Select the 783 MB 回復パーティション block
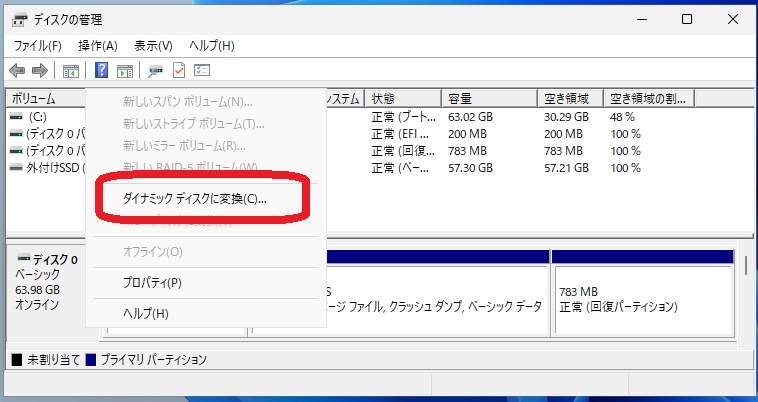 (x=643, y=292)
